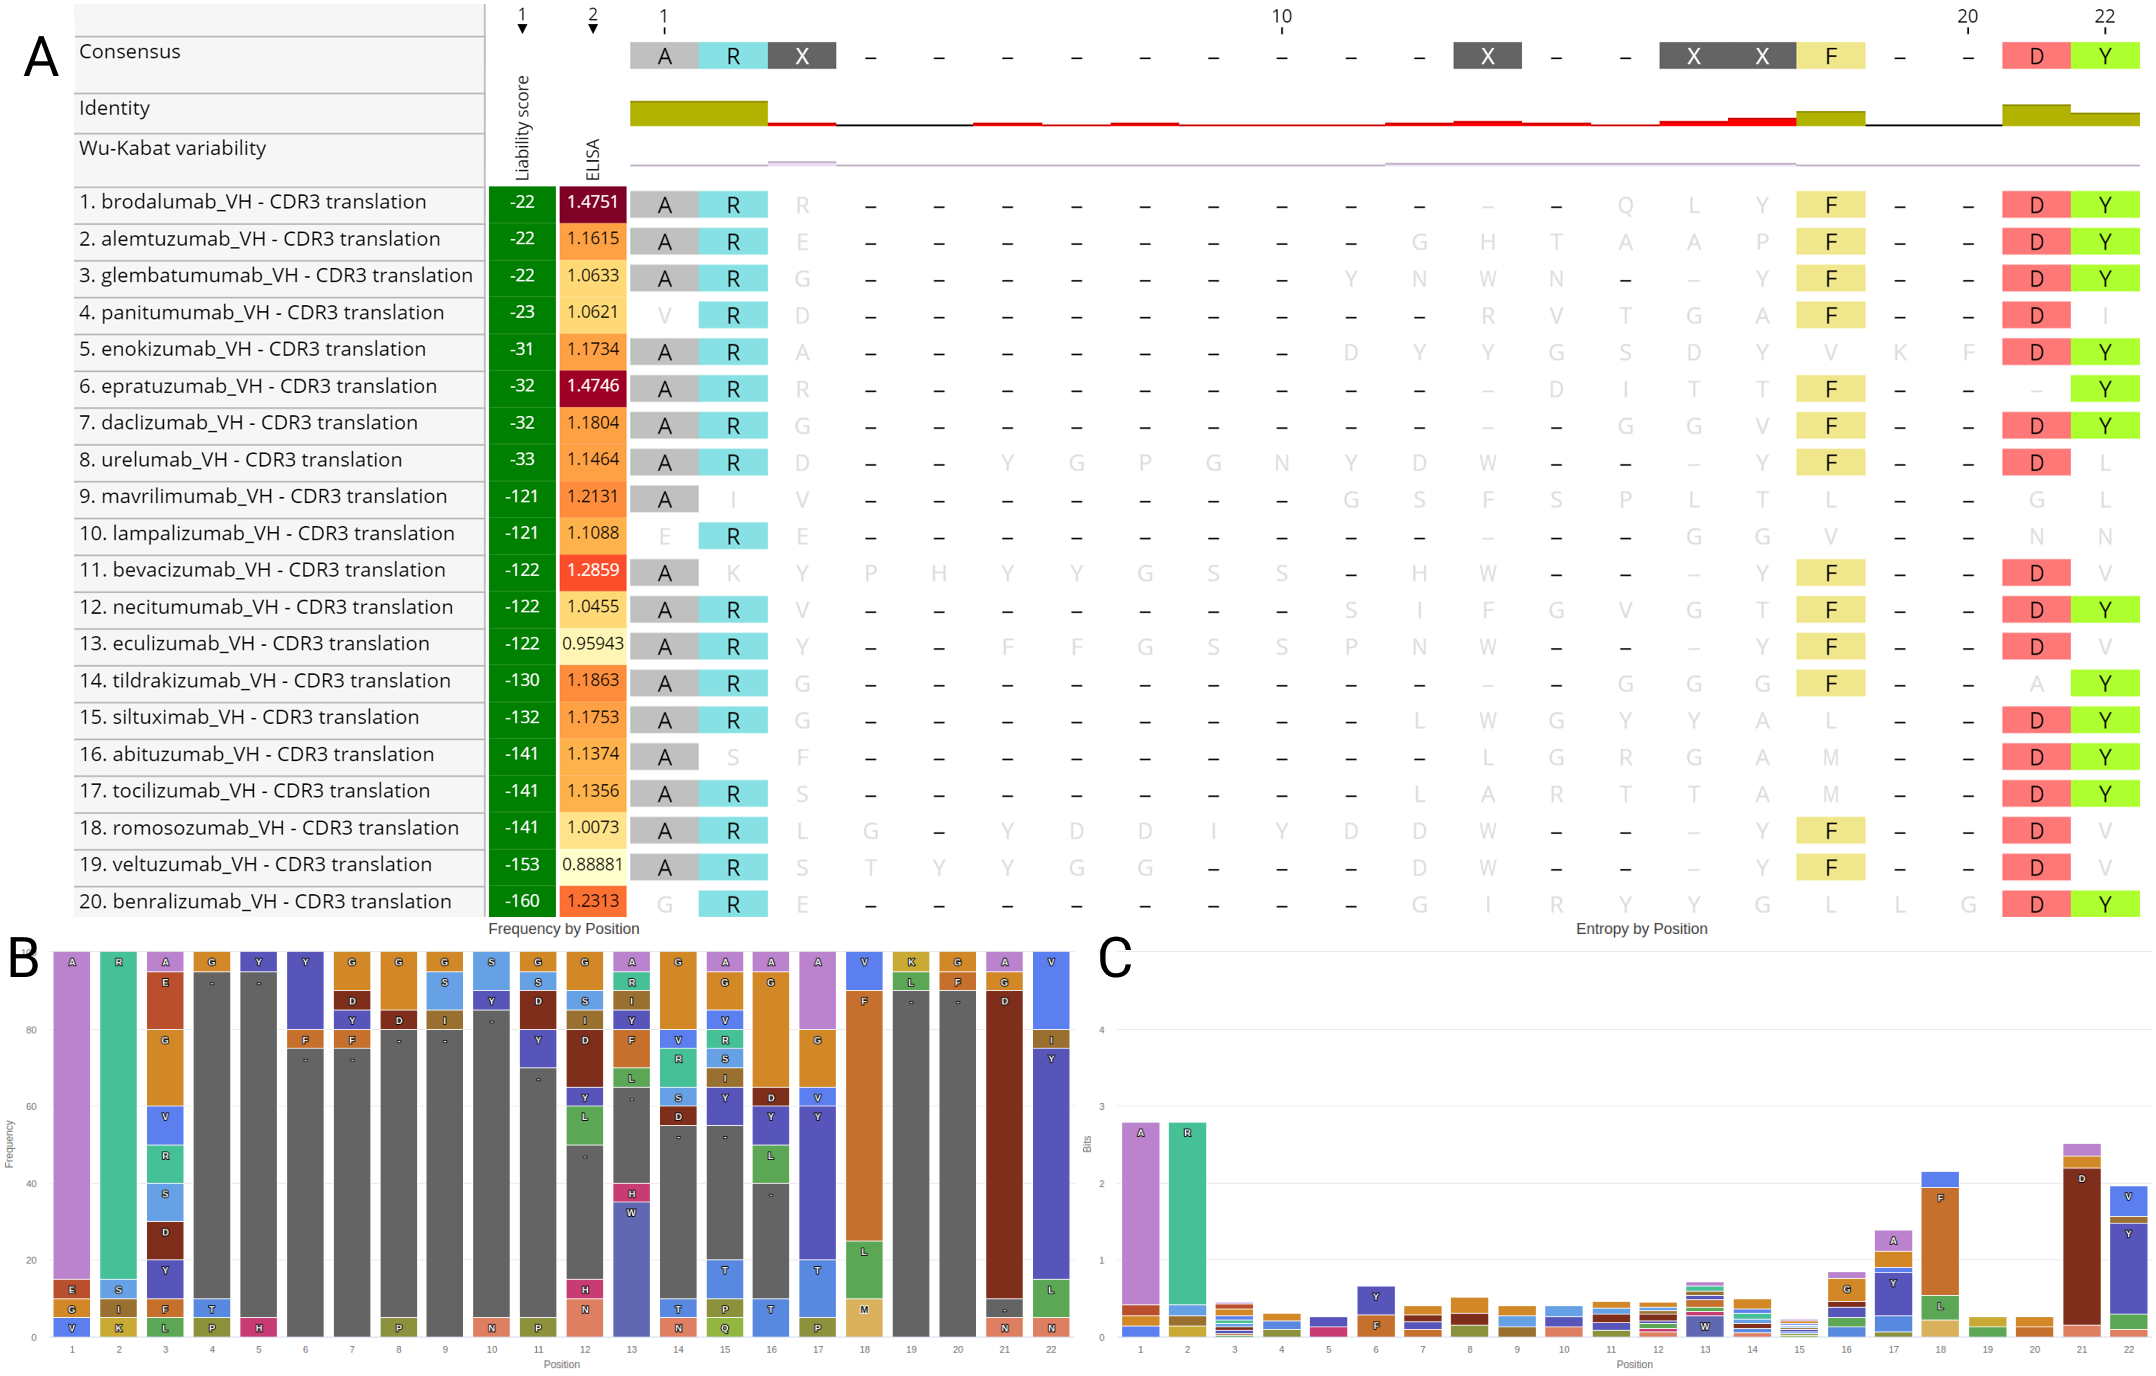Image resolution: width=2156 pixels, height=1376 pixels.
Task: Click the ELISA value 1.2859 cell
Action: tap(593, 571)
